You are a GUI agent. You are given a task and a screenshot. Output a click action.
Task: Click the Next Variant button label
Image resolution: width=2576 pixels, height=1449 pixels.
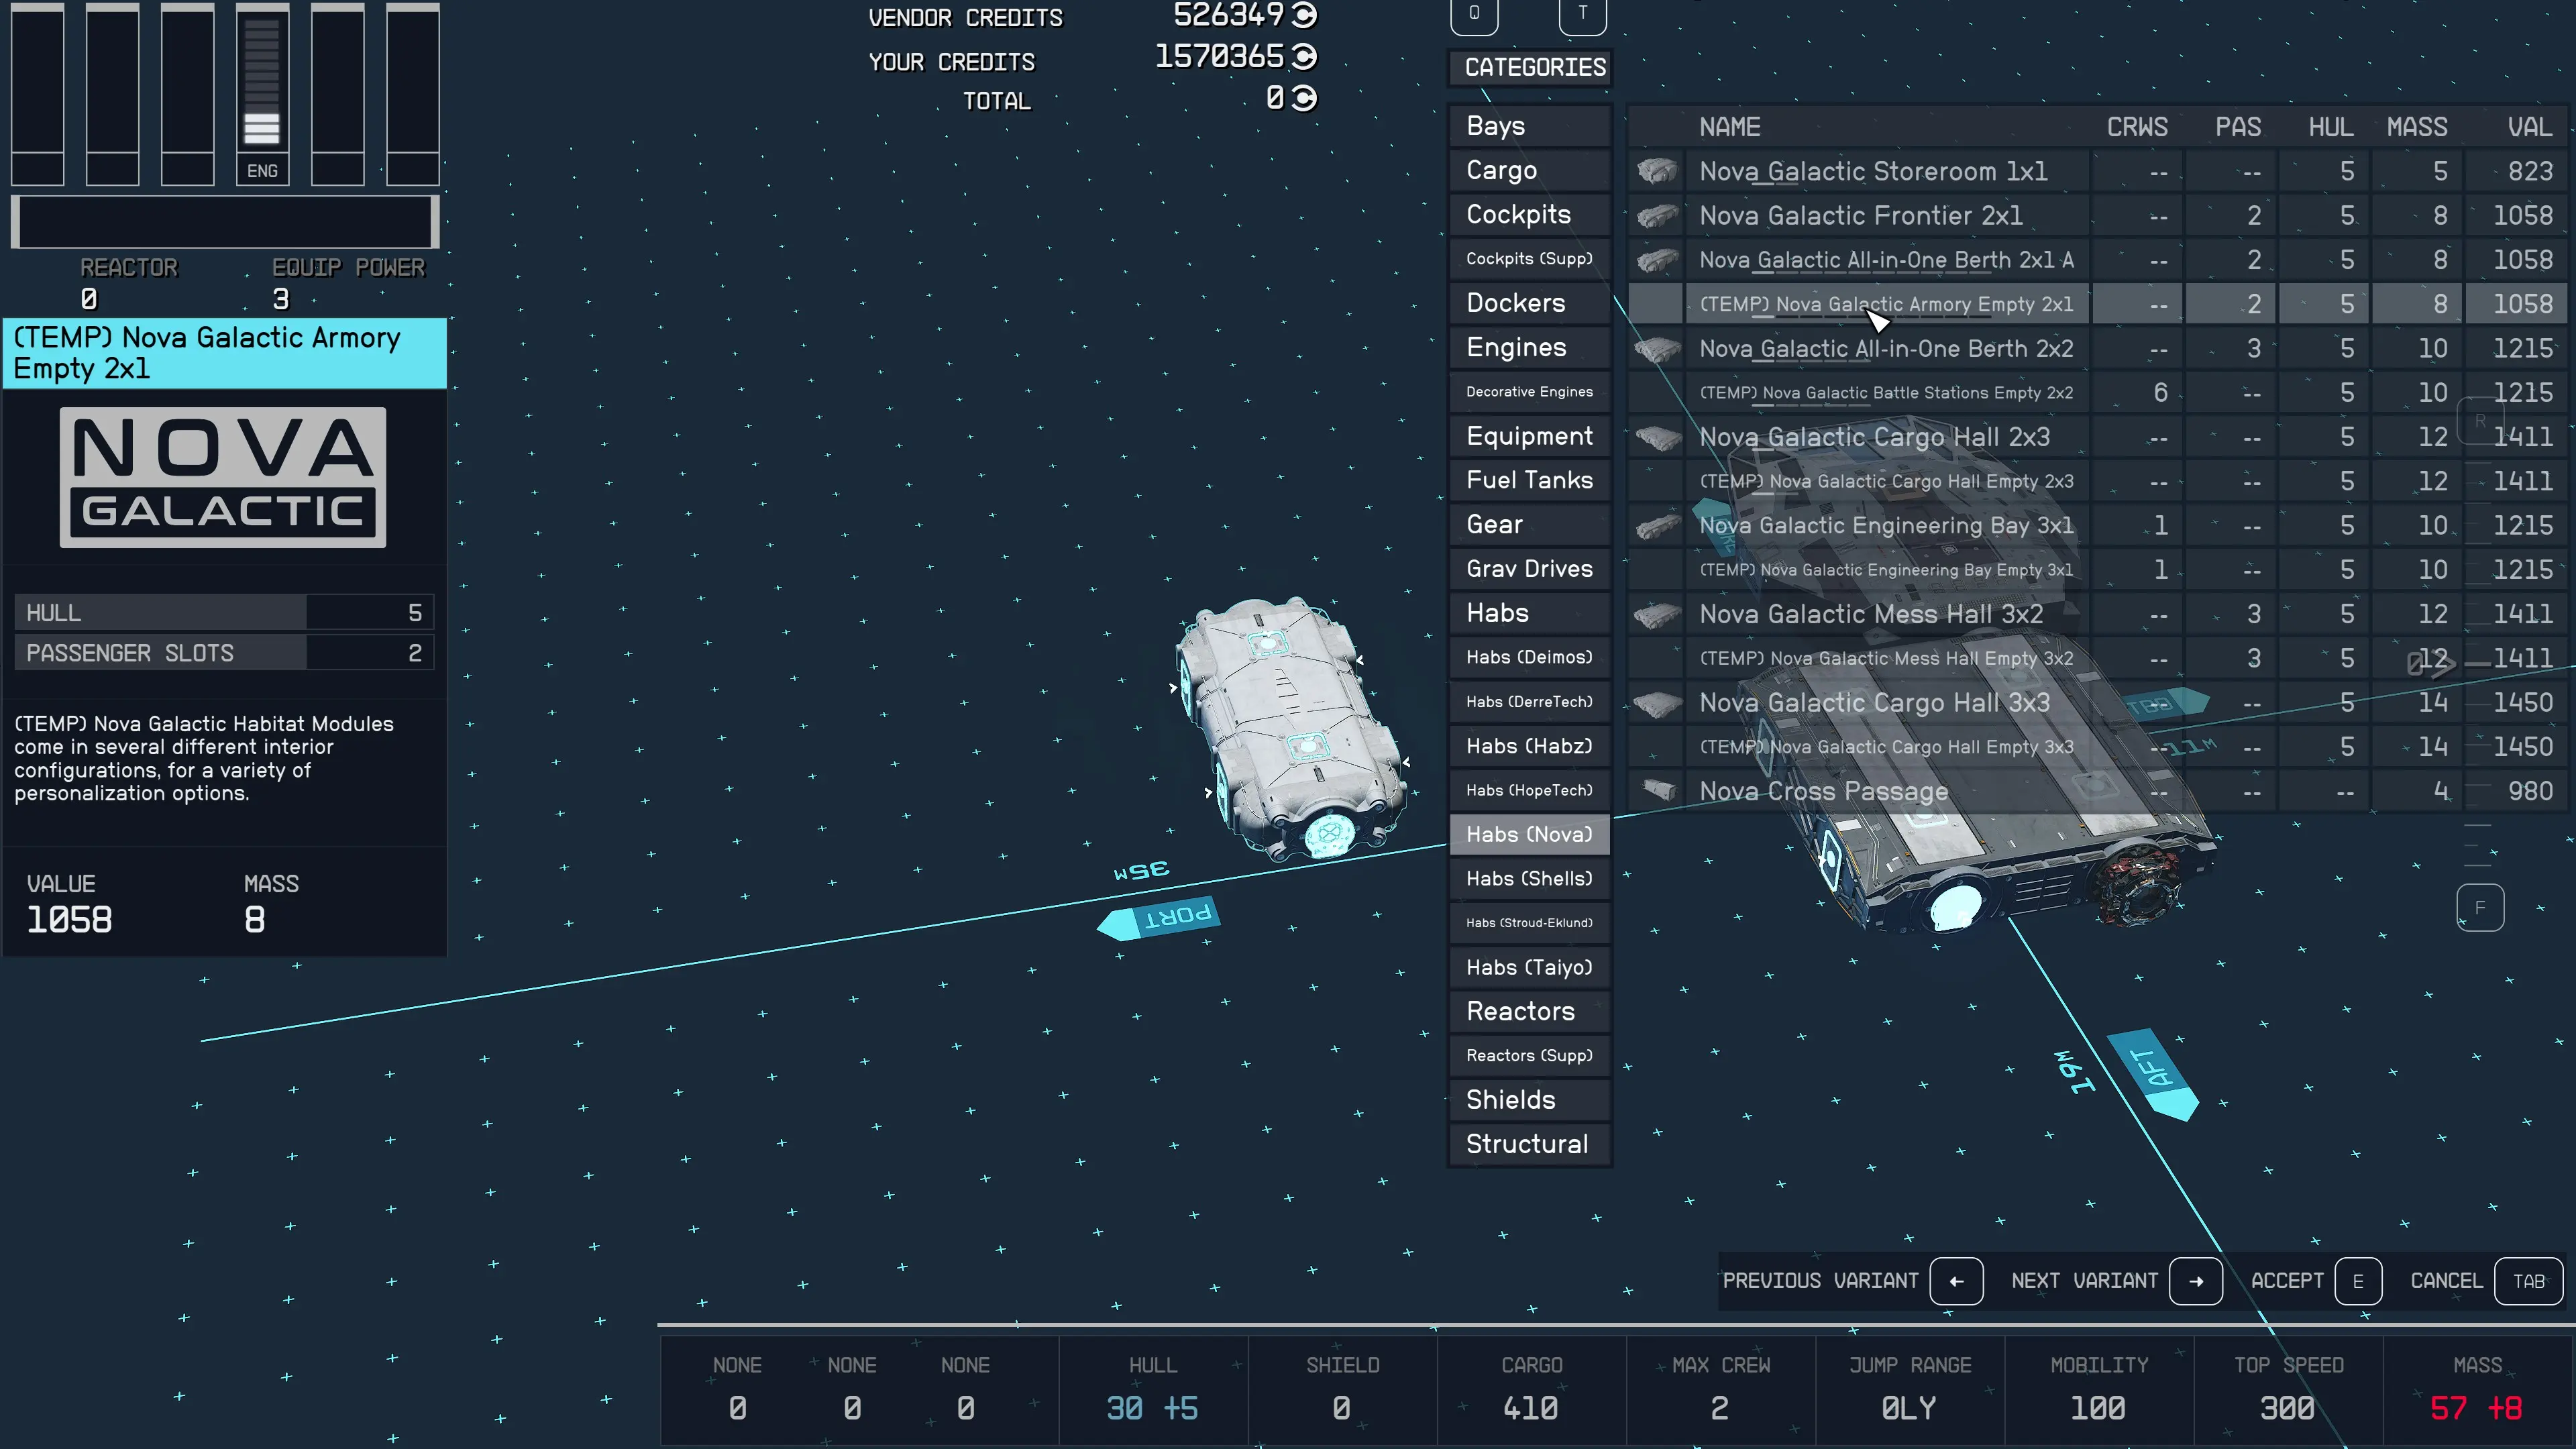(x=2085, y=1281)
